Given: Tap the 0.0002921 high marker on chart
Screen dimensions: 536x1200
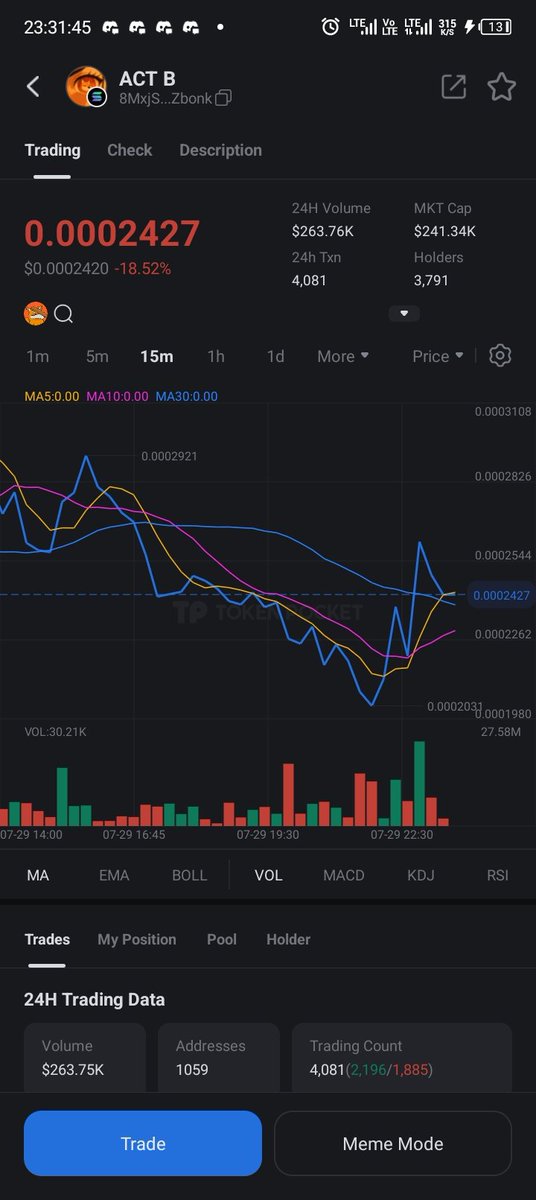Looking at the screenshot, I should pyautogui.click(x=169, y=456).
